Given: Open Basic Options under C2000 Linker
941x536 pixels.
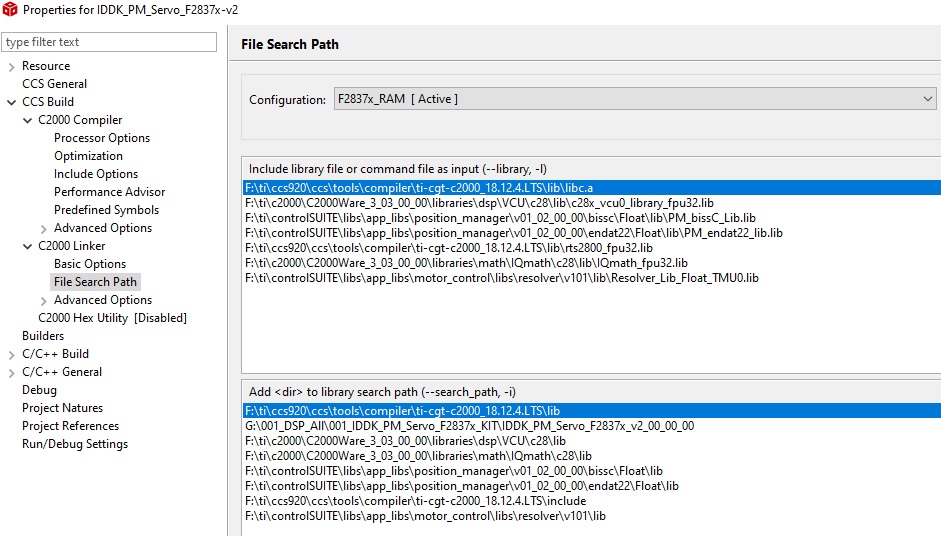Looking at the screenshot, I should pyautogui.click(x=90, y=264).
